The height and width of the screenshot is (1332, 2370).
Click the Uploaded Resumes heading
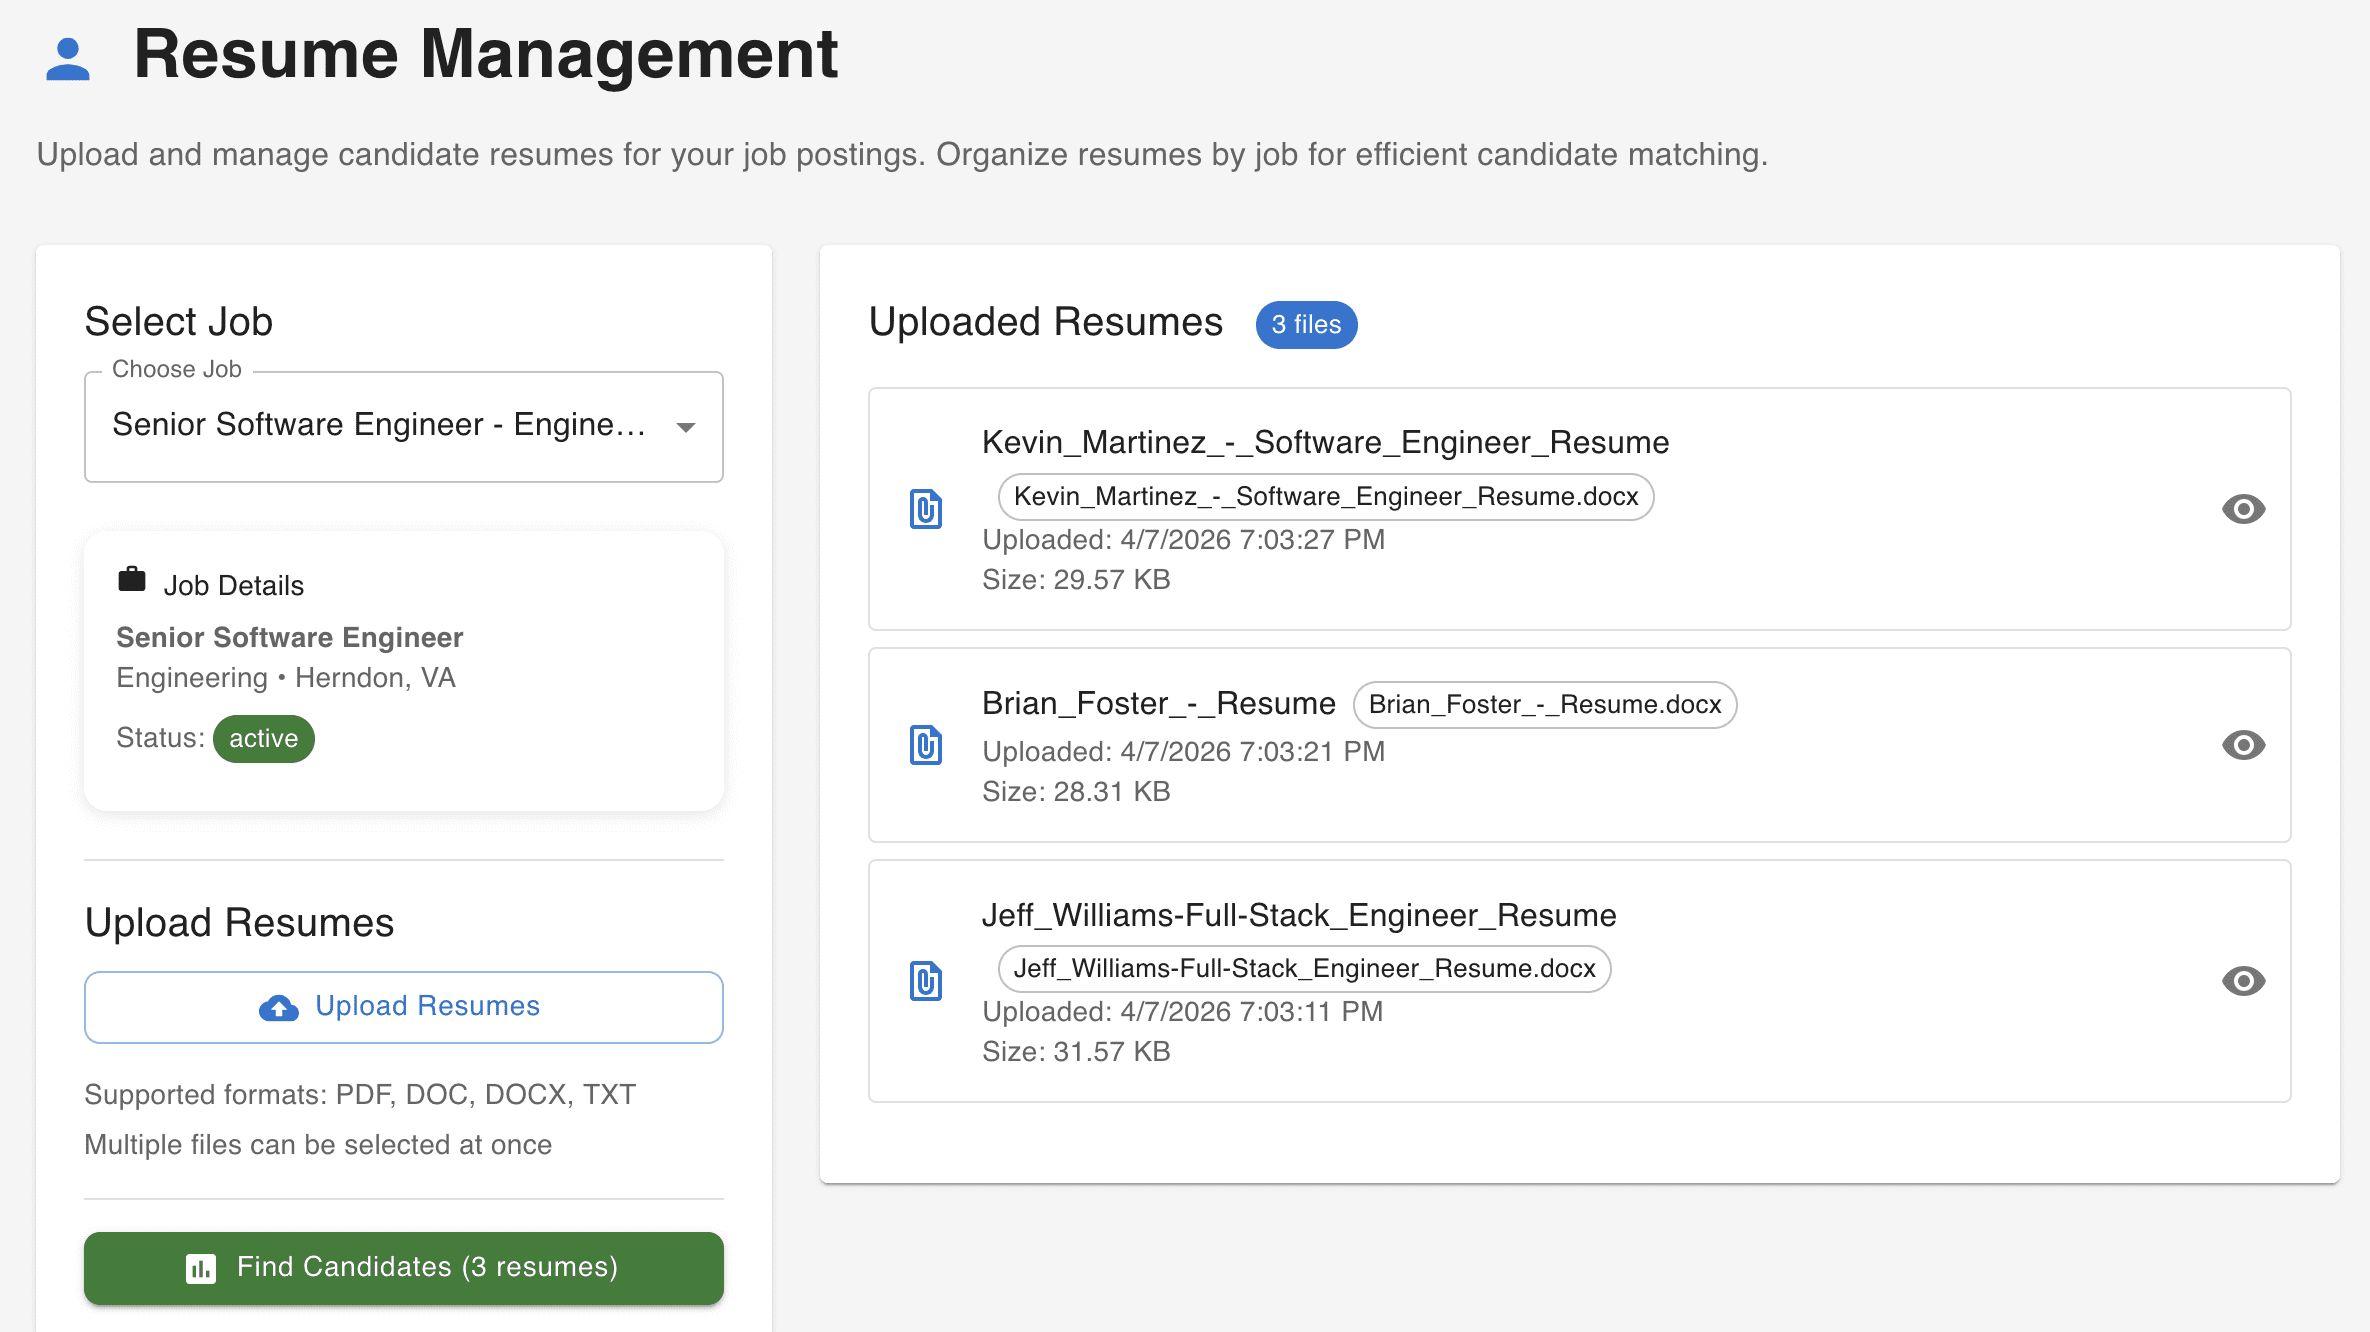(x=1046, y=322)
